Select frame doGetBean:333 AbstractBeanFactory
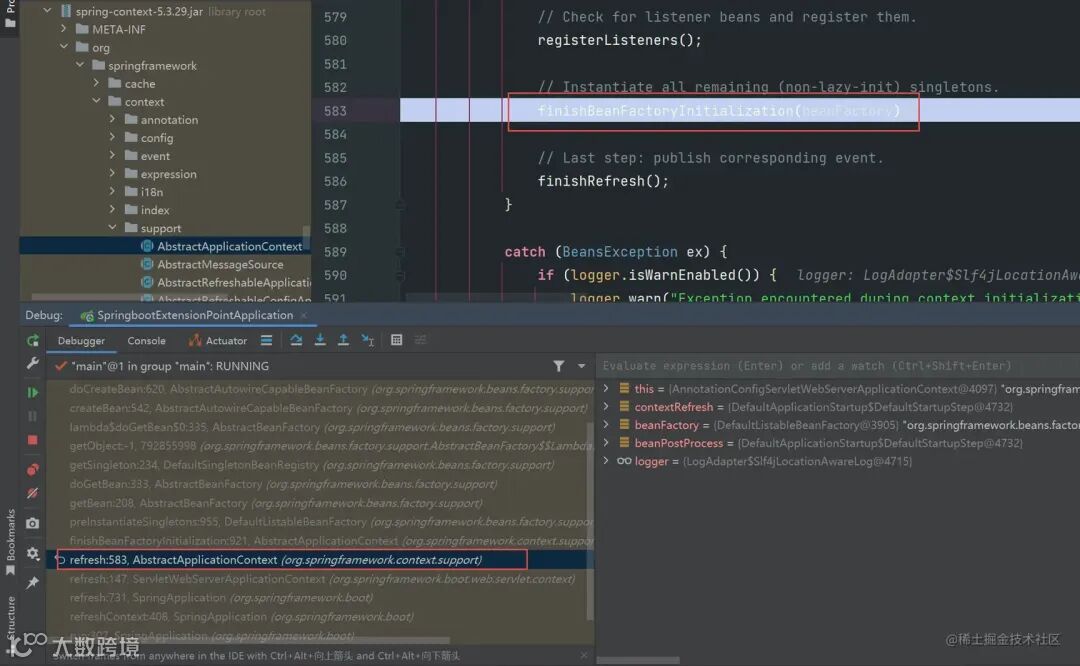Image resolution: width=1080 pixels, height=666 pixels. click(283, 484)
